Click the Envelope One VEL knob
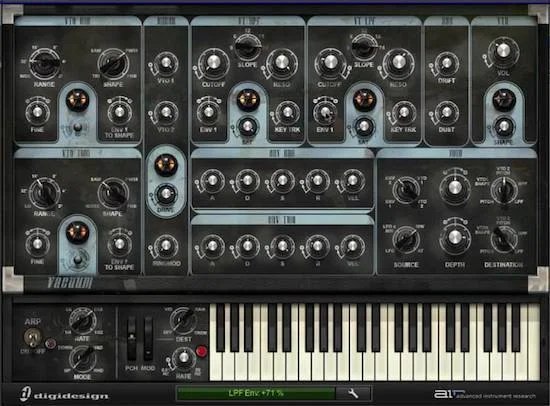550x406 pixels. 353,180
